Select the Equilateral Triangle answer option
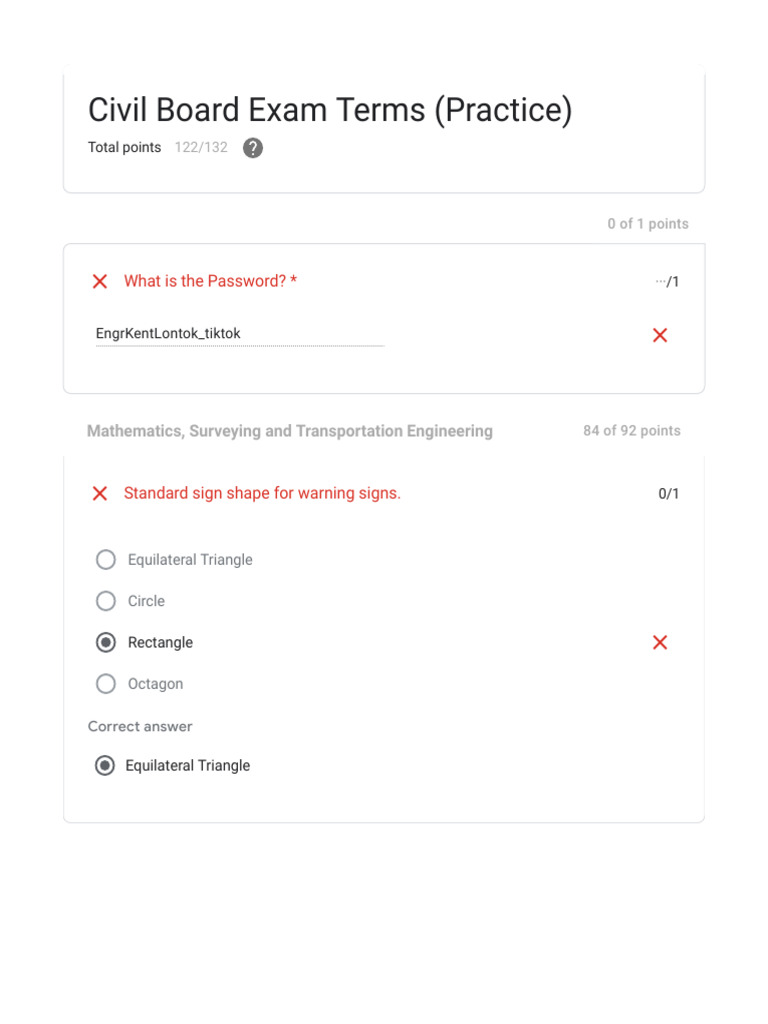Viewport: 768px width, 1024px height. pos(106,560)
